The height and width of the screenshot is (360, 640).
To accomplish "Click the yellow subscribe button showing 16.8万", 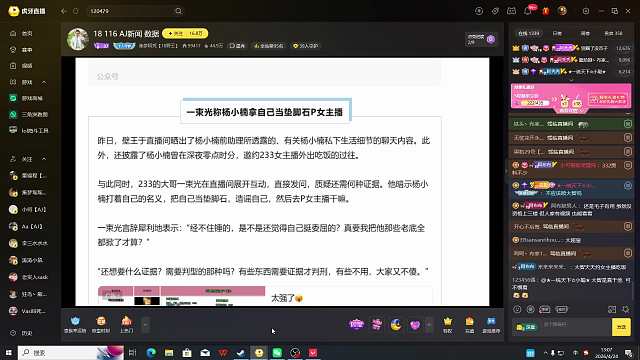I will [x=185, y=33].
